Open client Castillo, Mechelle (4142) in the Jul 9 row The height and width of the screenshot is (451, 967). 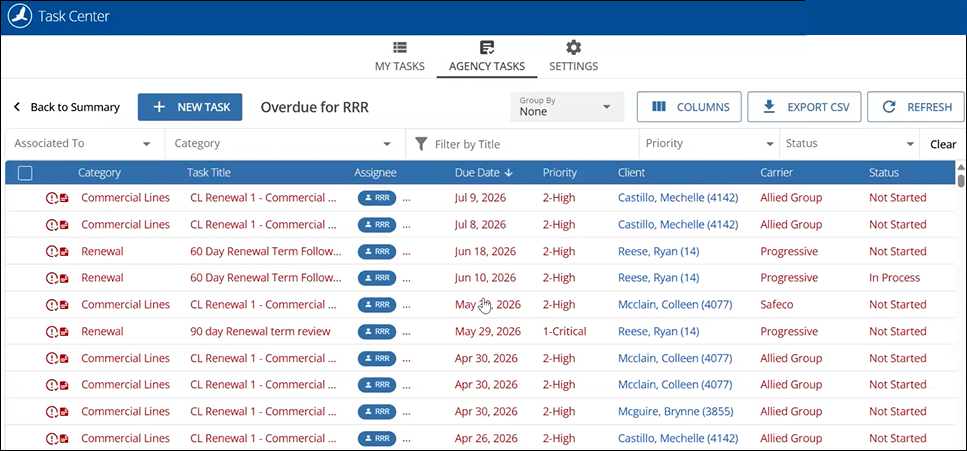pos(678,197)
